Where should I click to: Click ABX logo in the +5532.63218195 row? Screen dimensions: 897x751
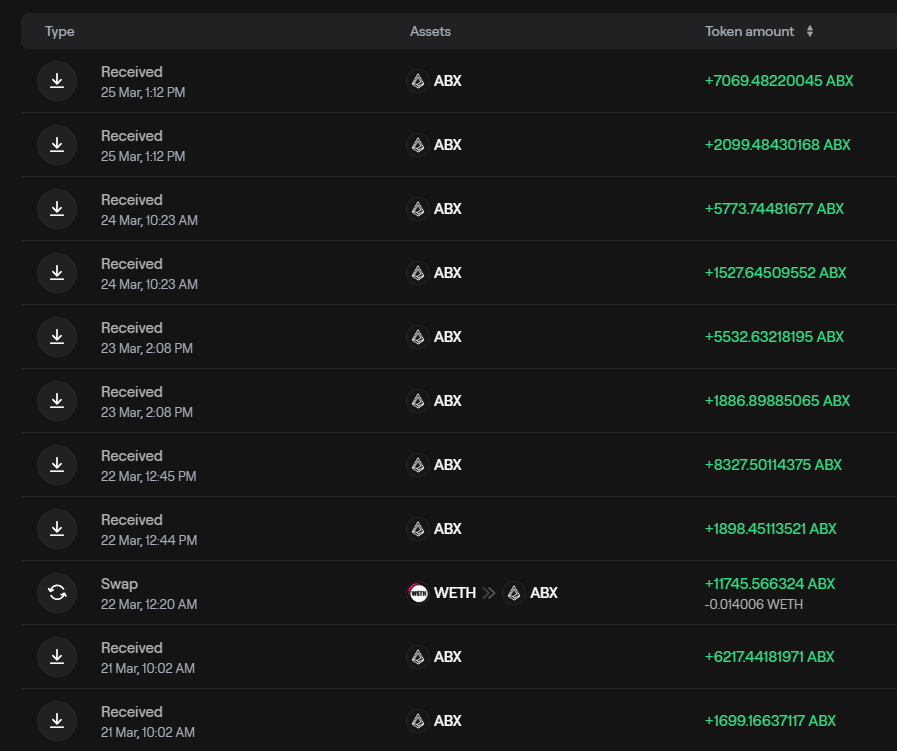click(418, 337)
